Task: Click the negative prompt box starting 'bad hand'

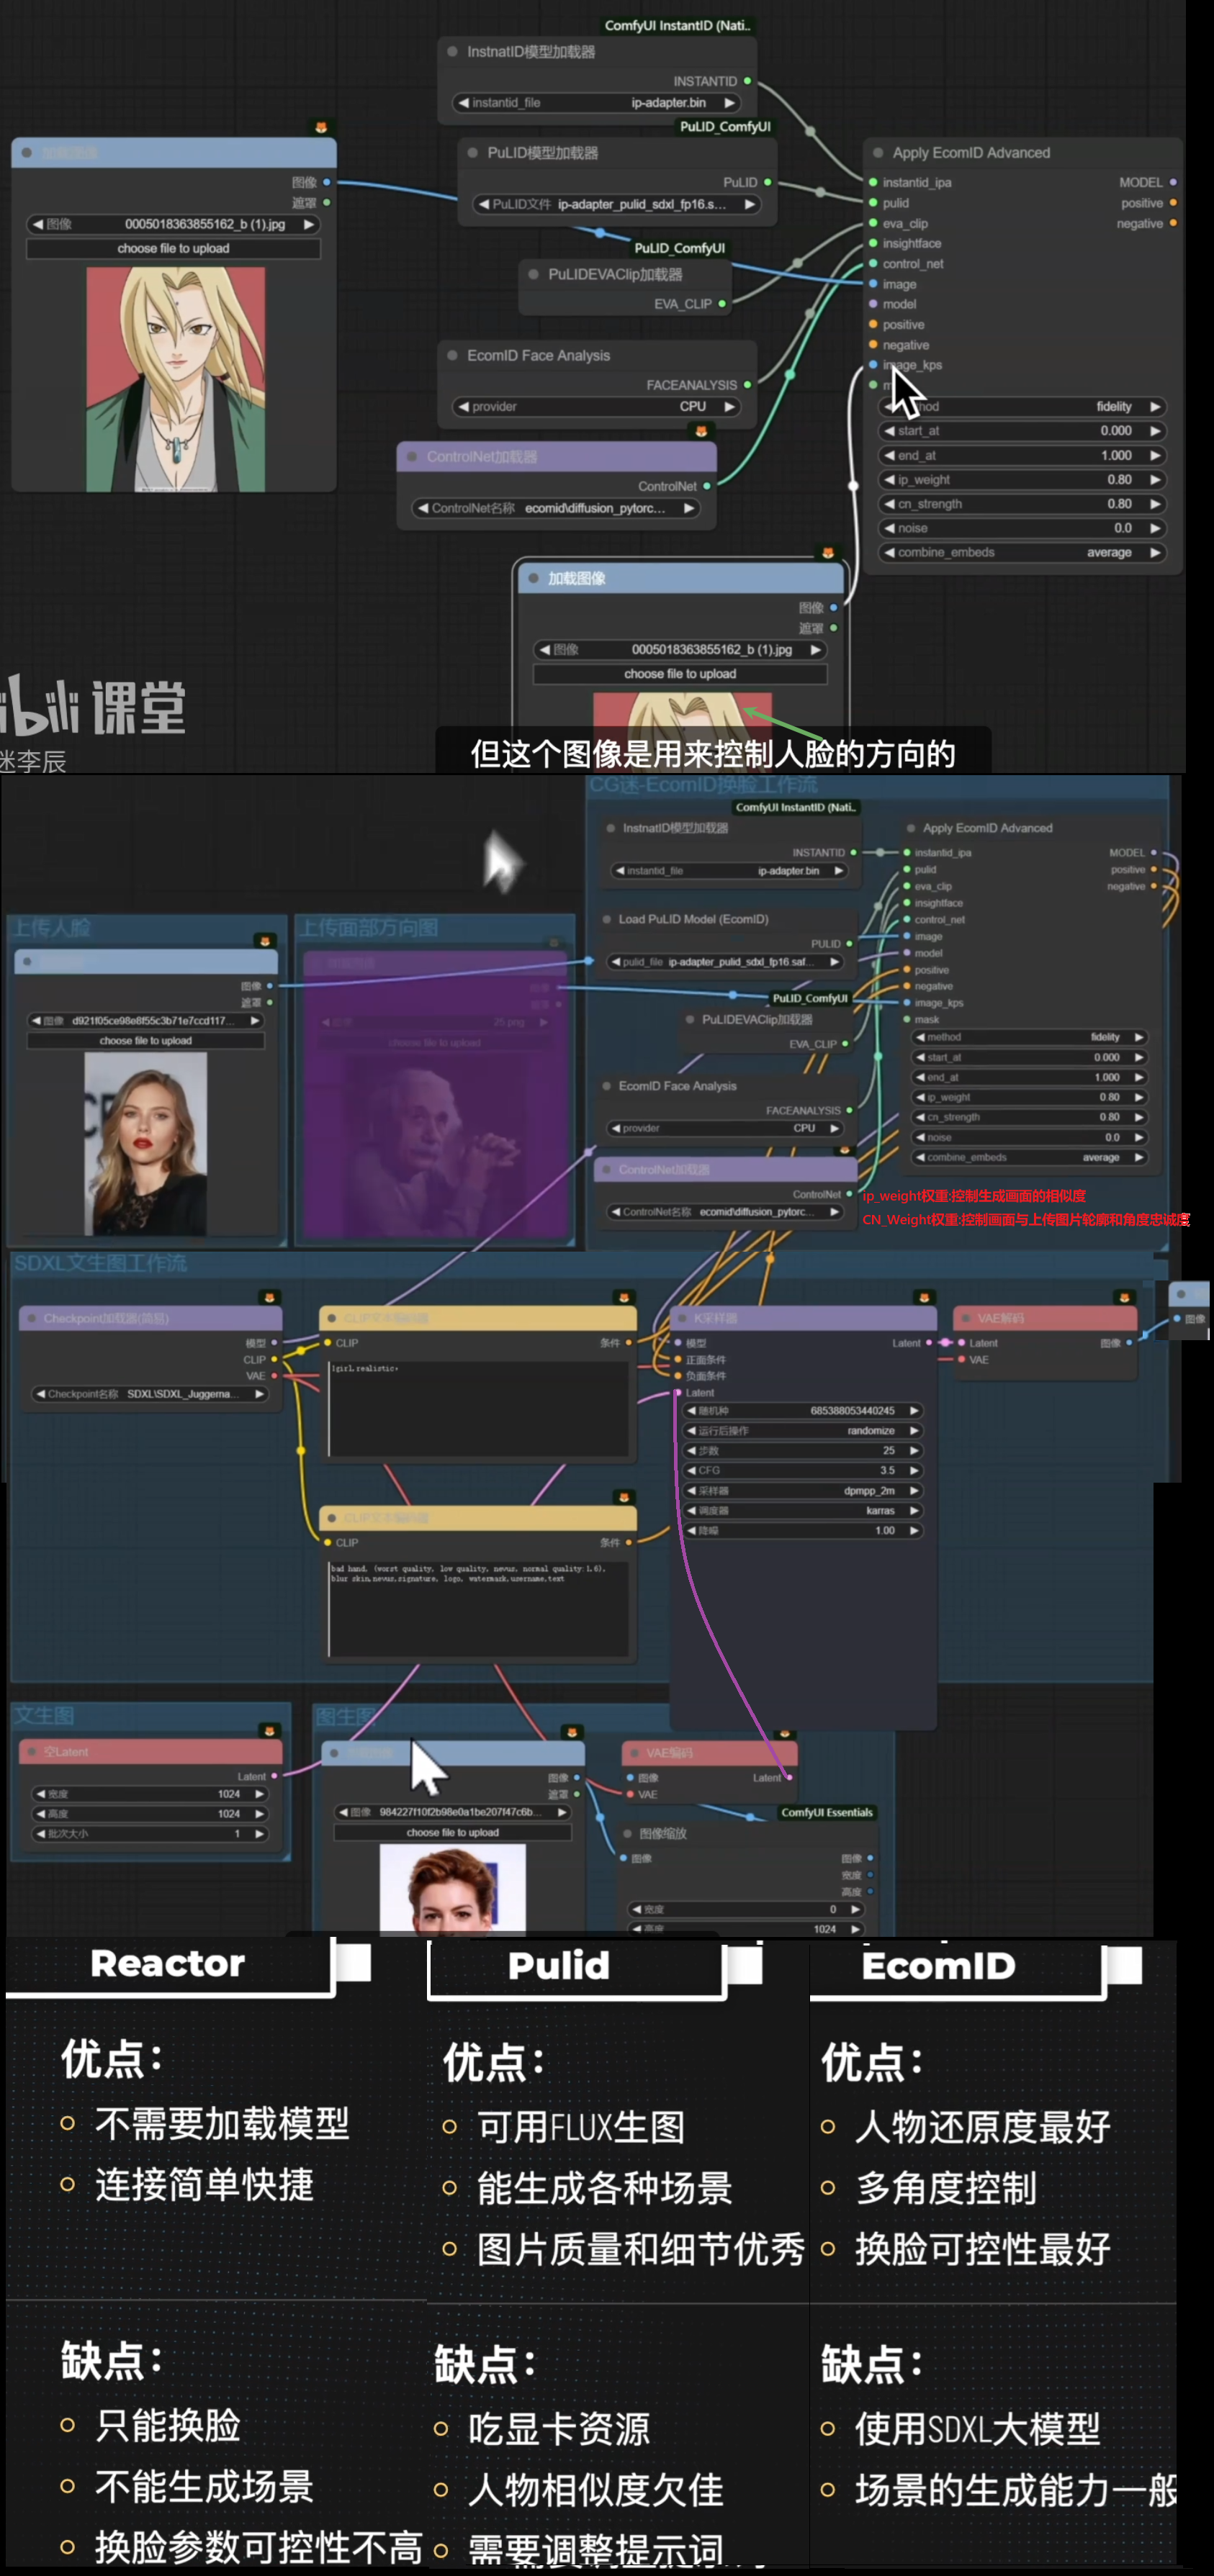Action: [x=480, y=1608]
